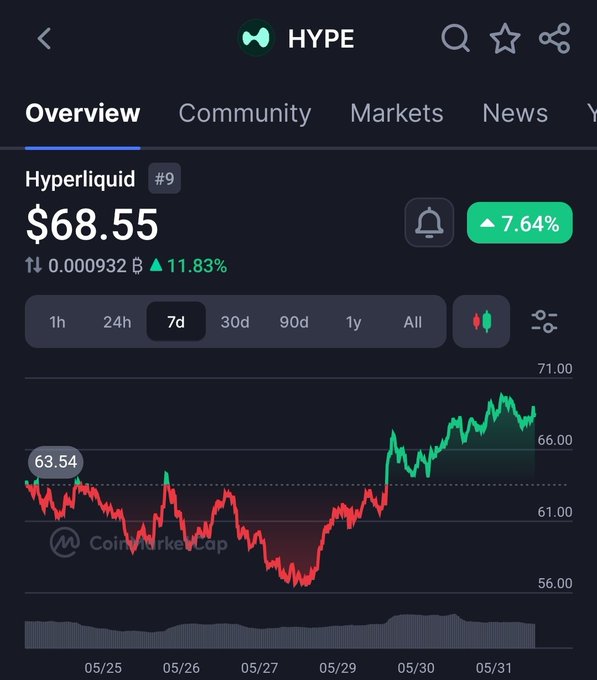This screenshot has height=680, width=597.
Task: Tap the HYPE ticker title
Action: [x=321, y=39]
